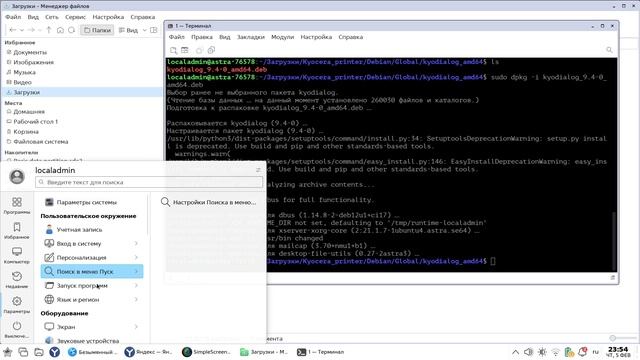Click the search icon in terminal toolbar
The height and width of the screenshot is (360, 640).
609,50
